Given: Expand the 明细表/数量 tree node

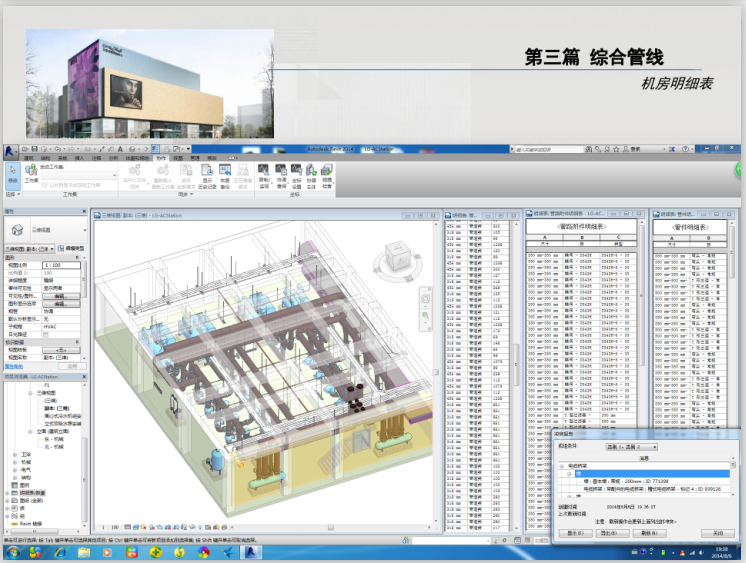Looking at the screenshot, I should (x=9, y=493).
